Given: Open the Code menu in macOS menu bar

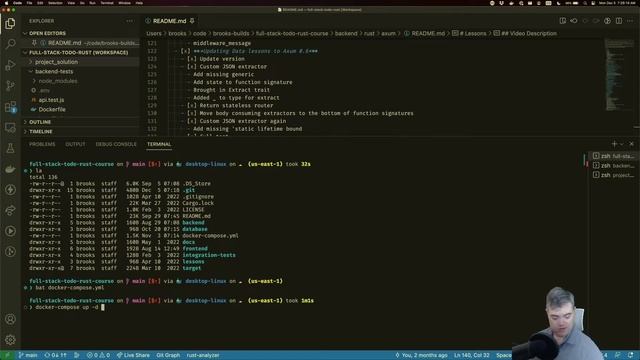Looking at the screenshot, I should [x=18, y=3].
